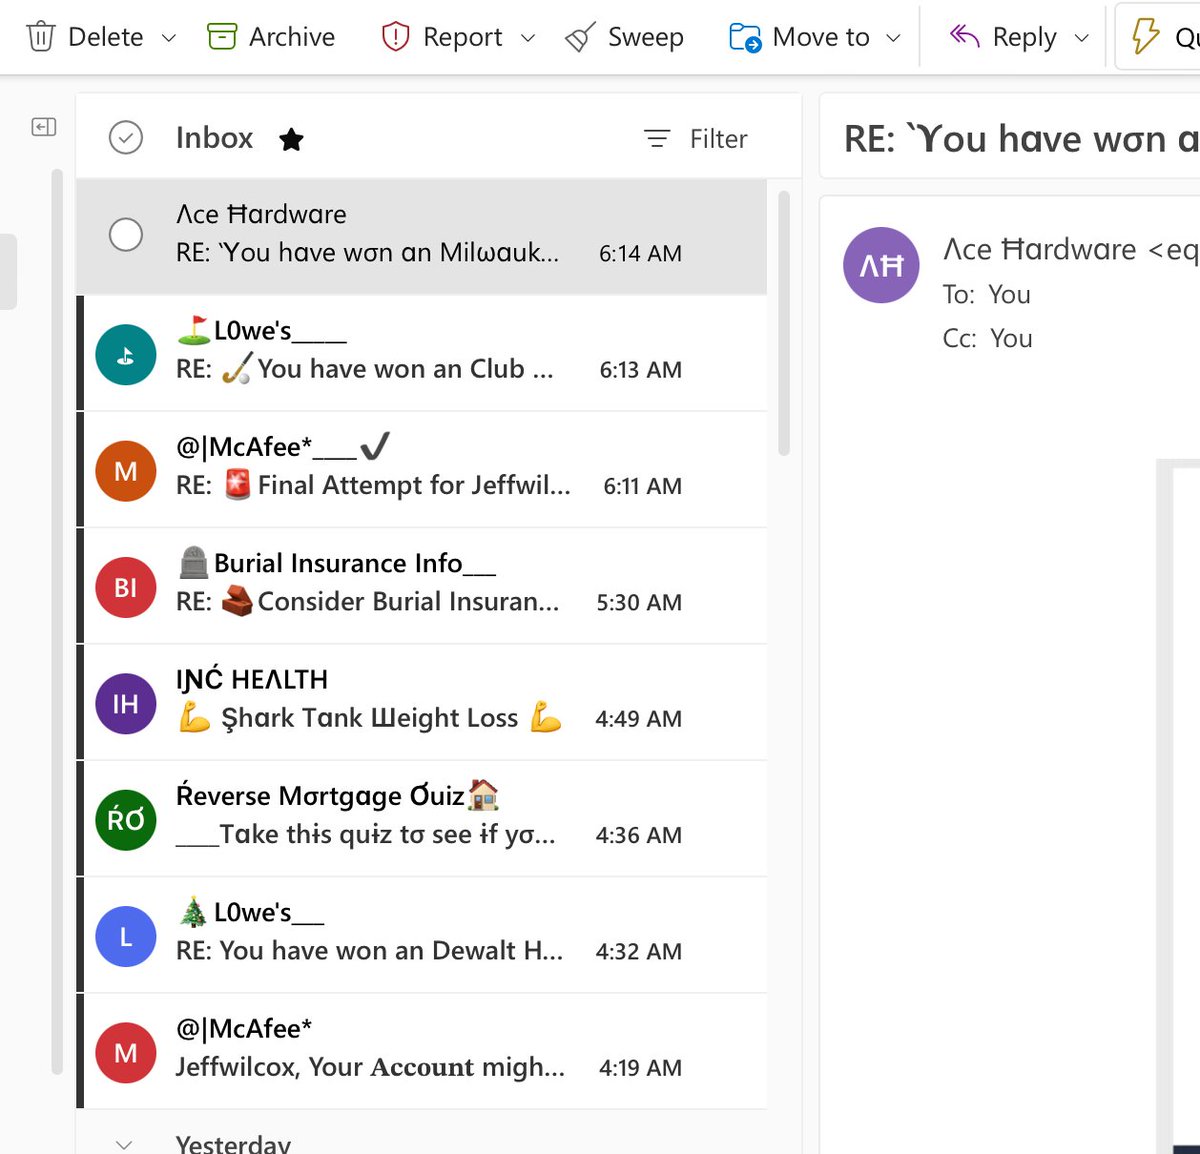Archive the selected message
The image size is (1200, 1154).
click(271, 37)
